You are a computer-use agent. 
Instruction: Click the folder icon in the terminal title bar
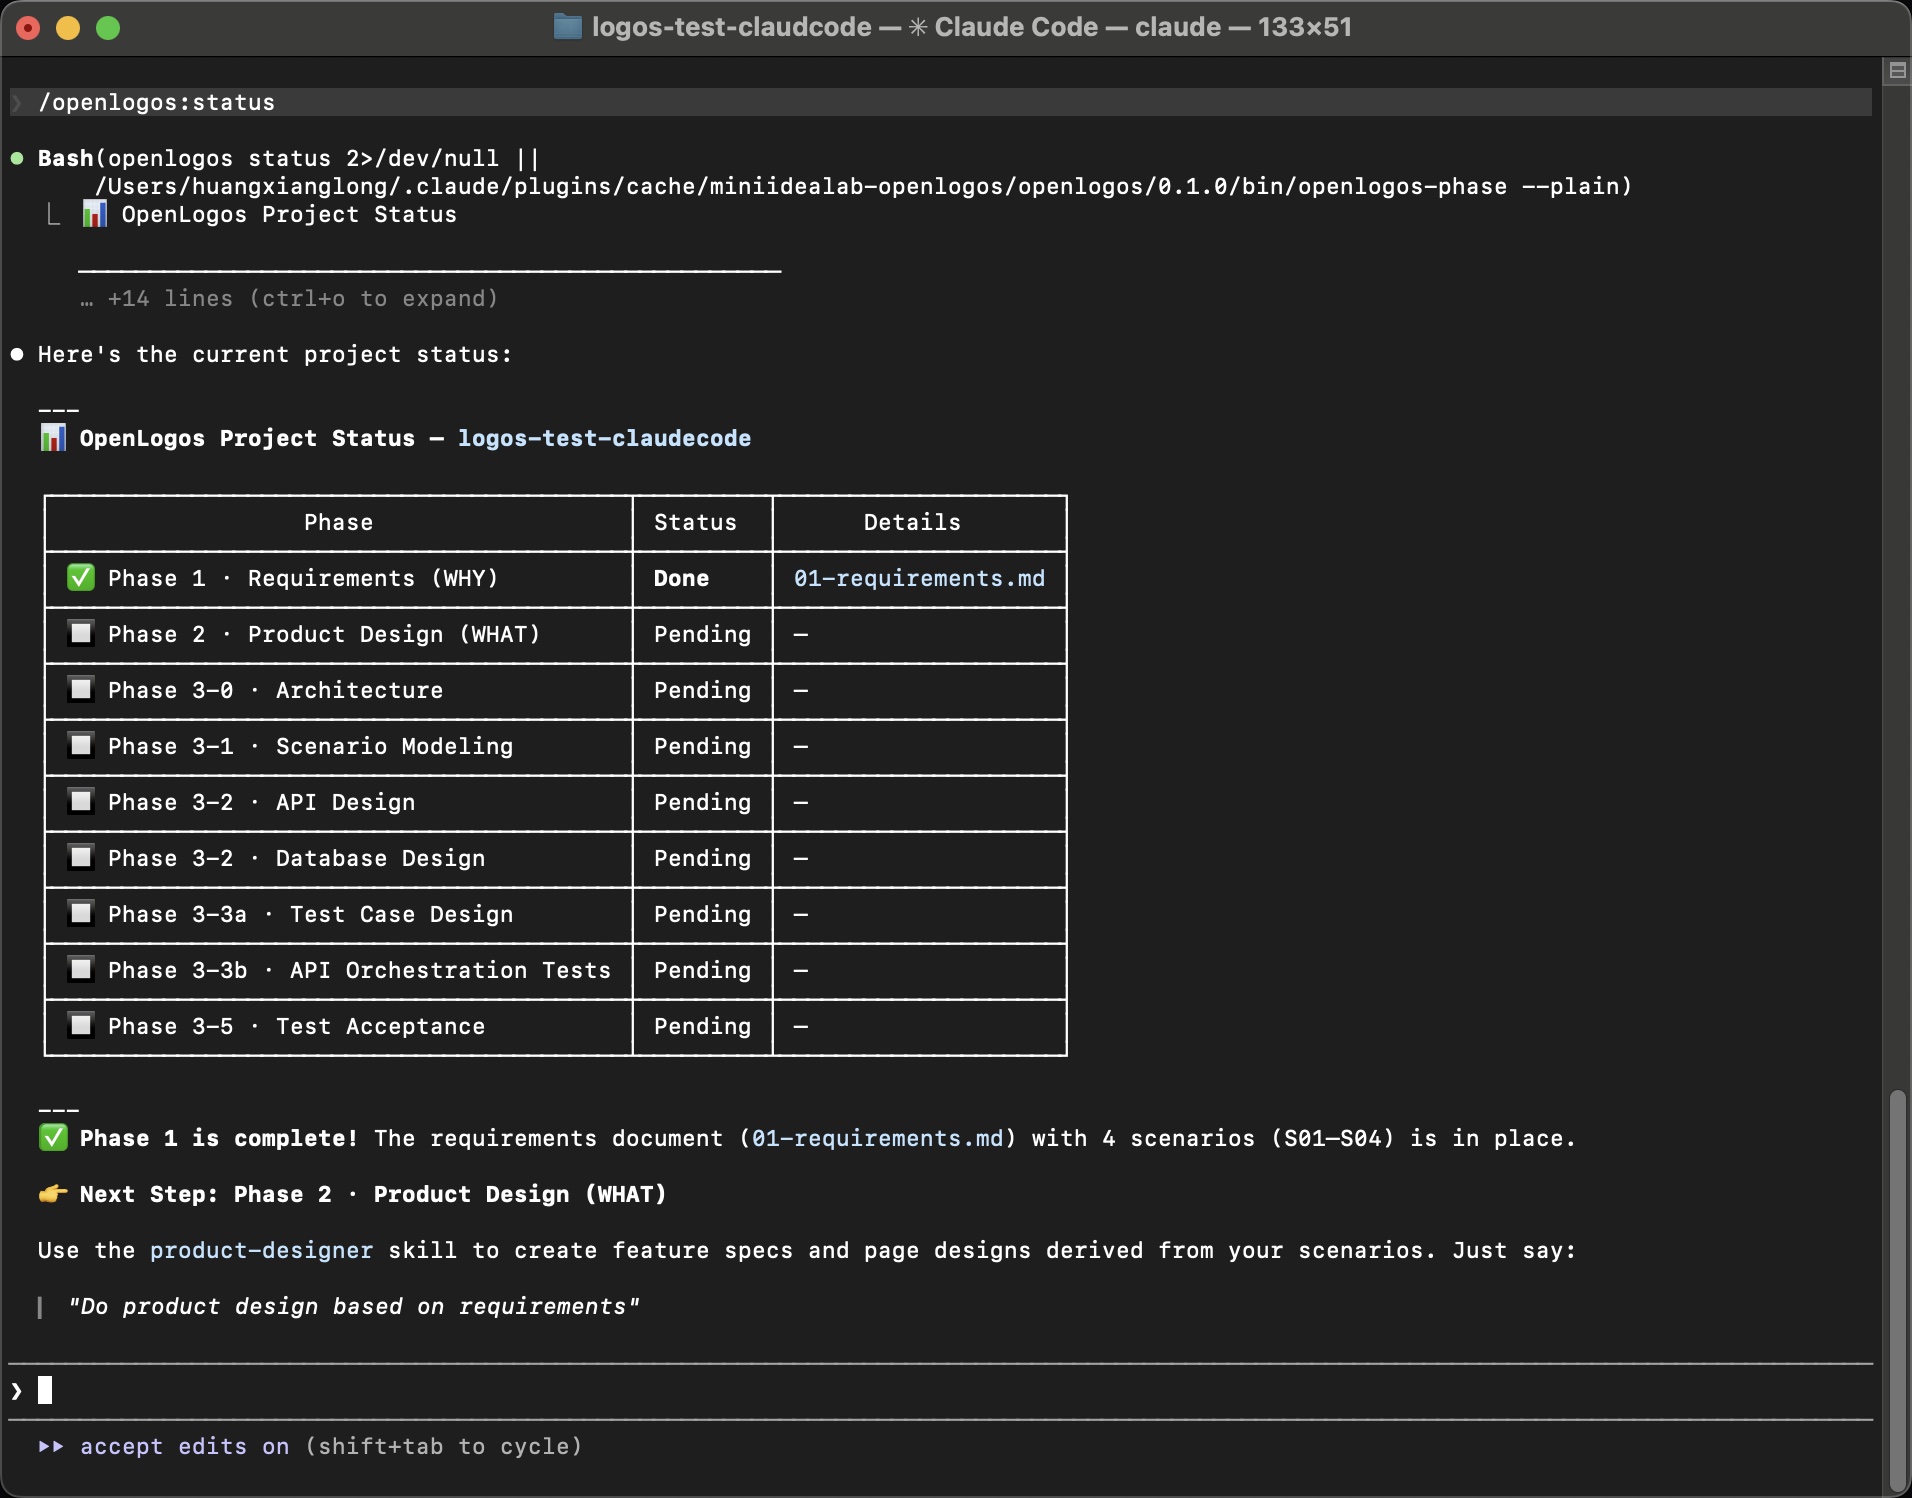pyautogui.click(x=567, y=27)
